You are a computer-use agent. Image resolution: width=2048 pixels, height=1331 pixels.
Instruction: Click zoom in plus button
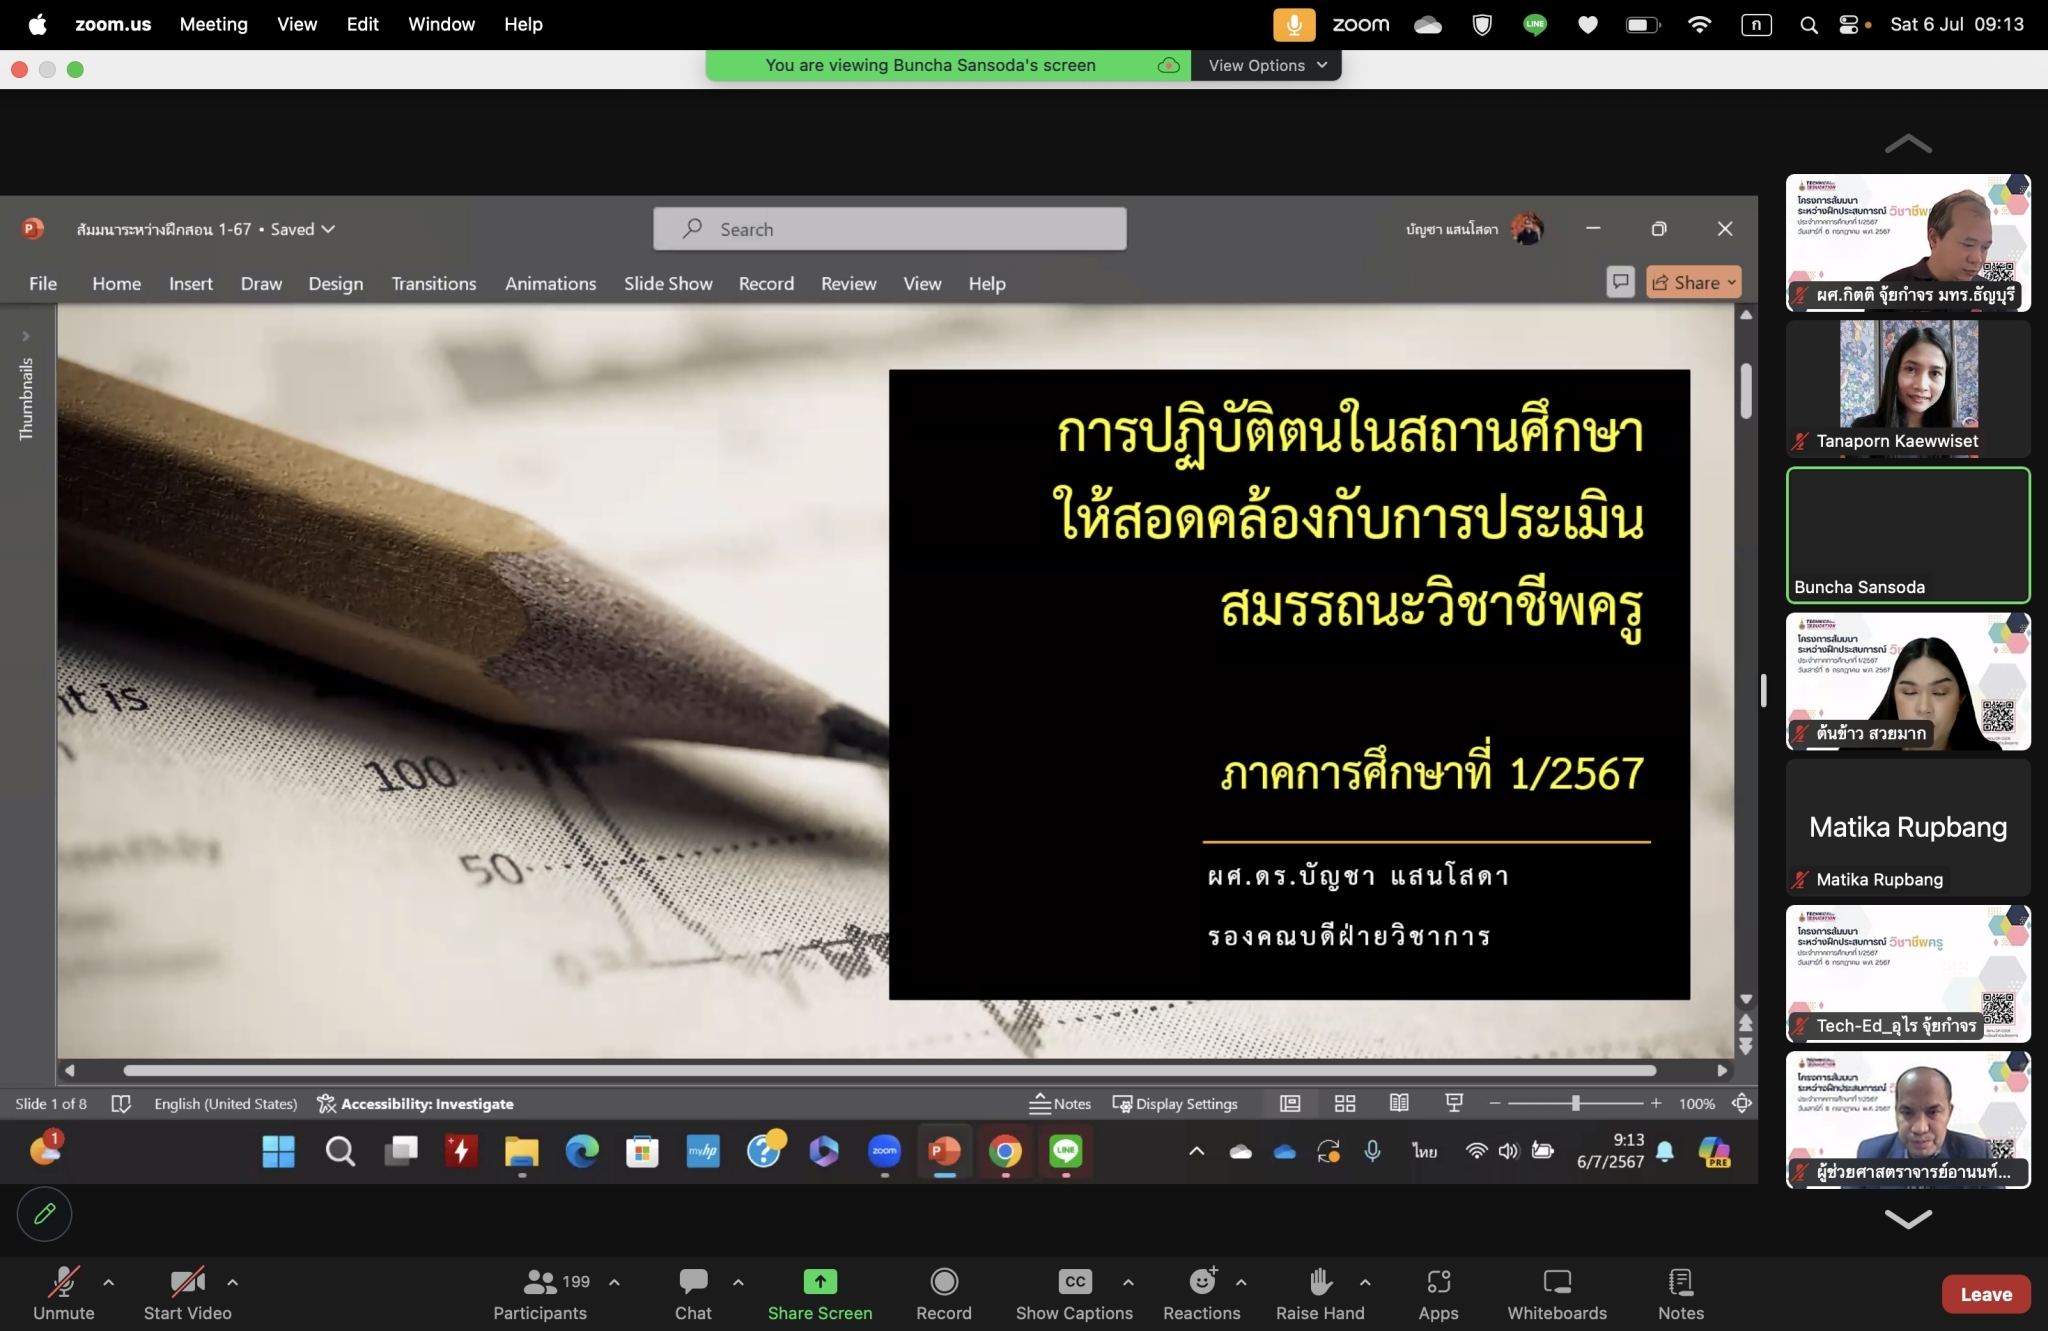point(1656,1103)
